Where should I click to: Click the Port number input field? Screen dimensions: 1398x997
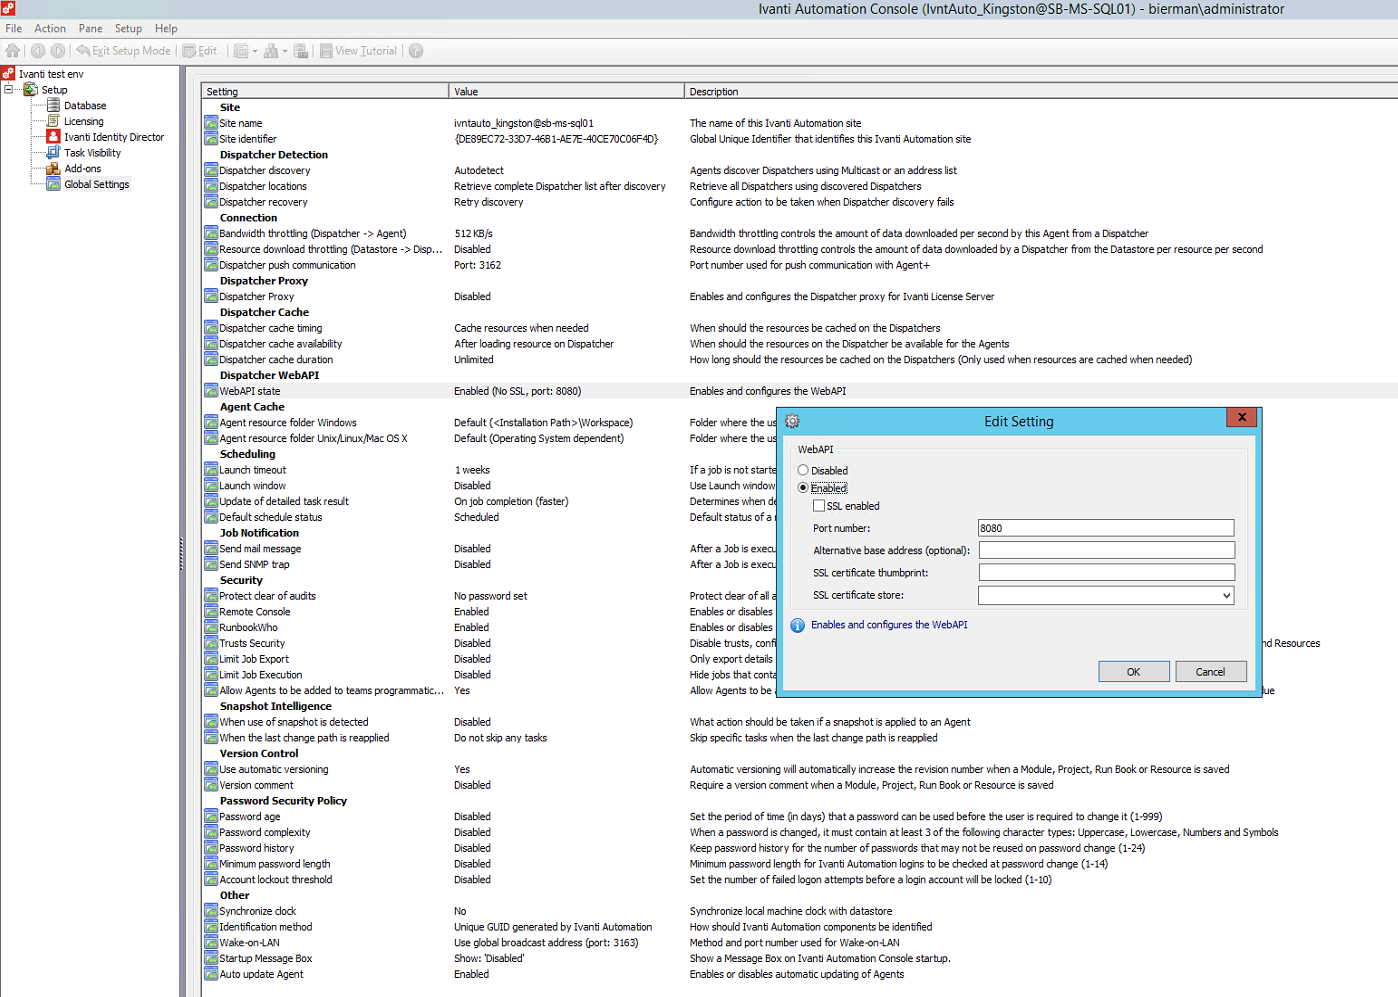(1106, 528)
